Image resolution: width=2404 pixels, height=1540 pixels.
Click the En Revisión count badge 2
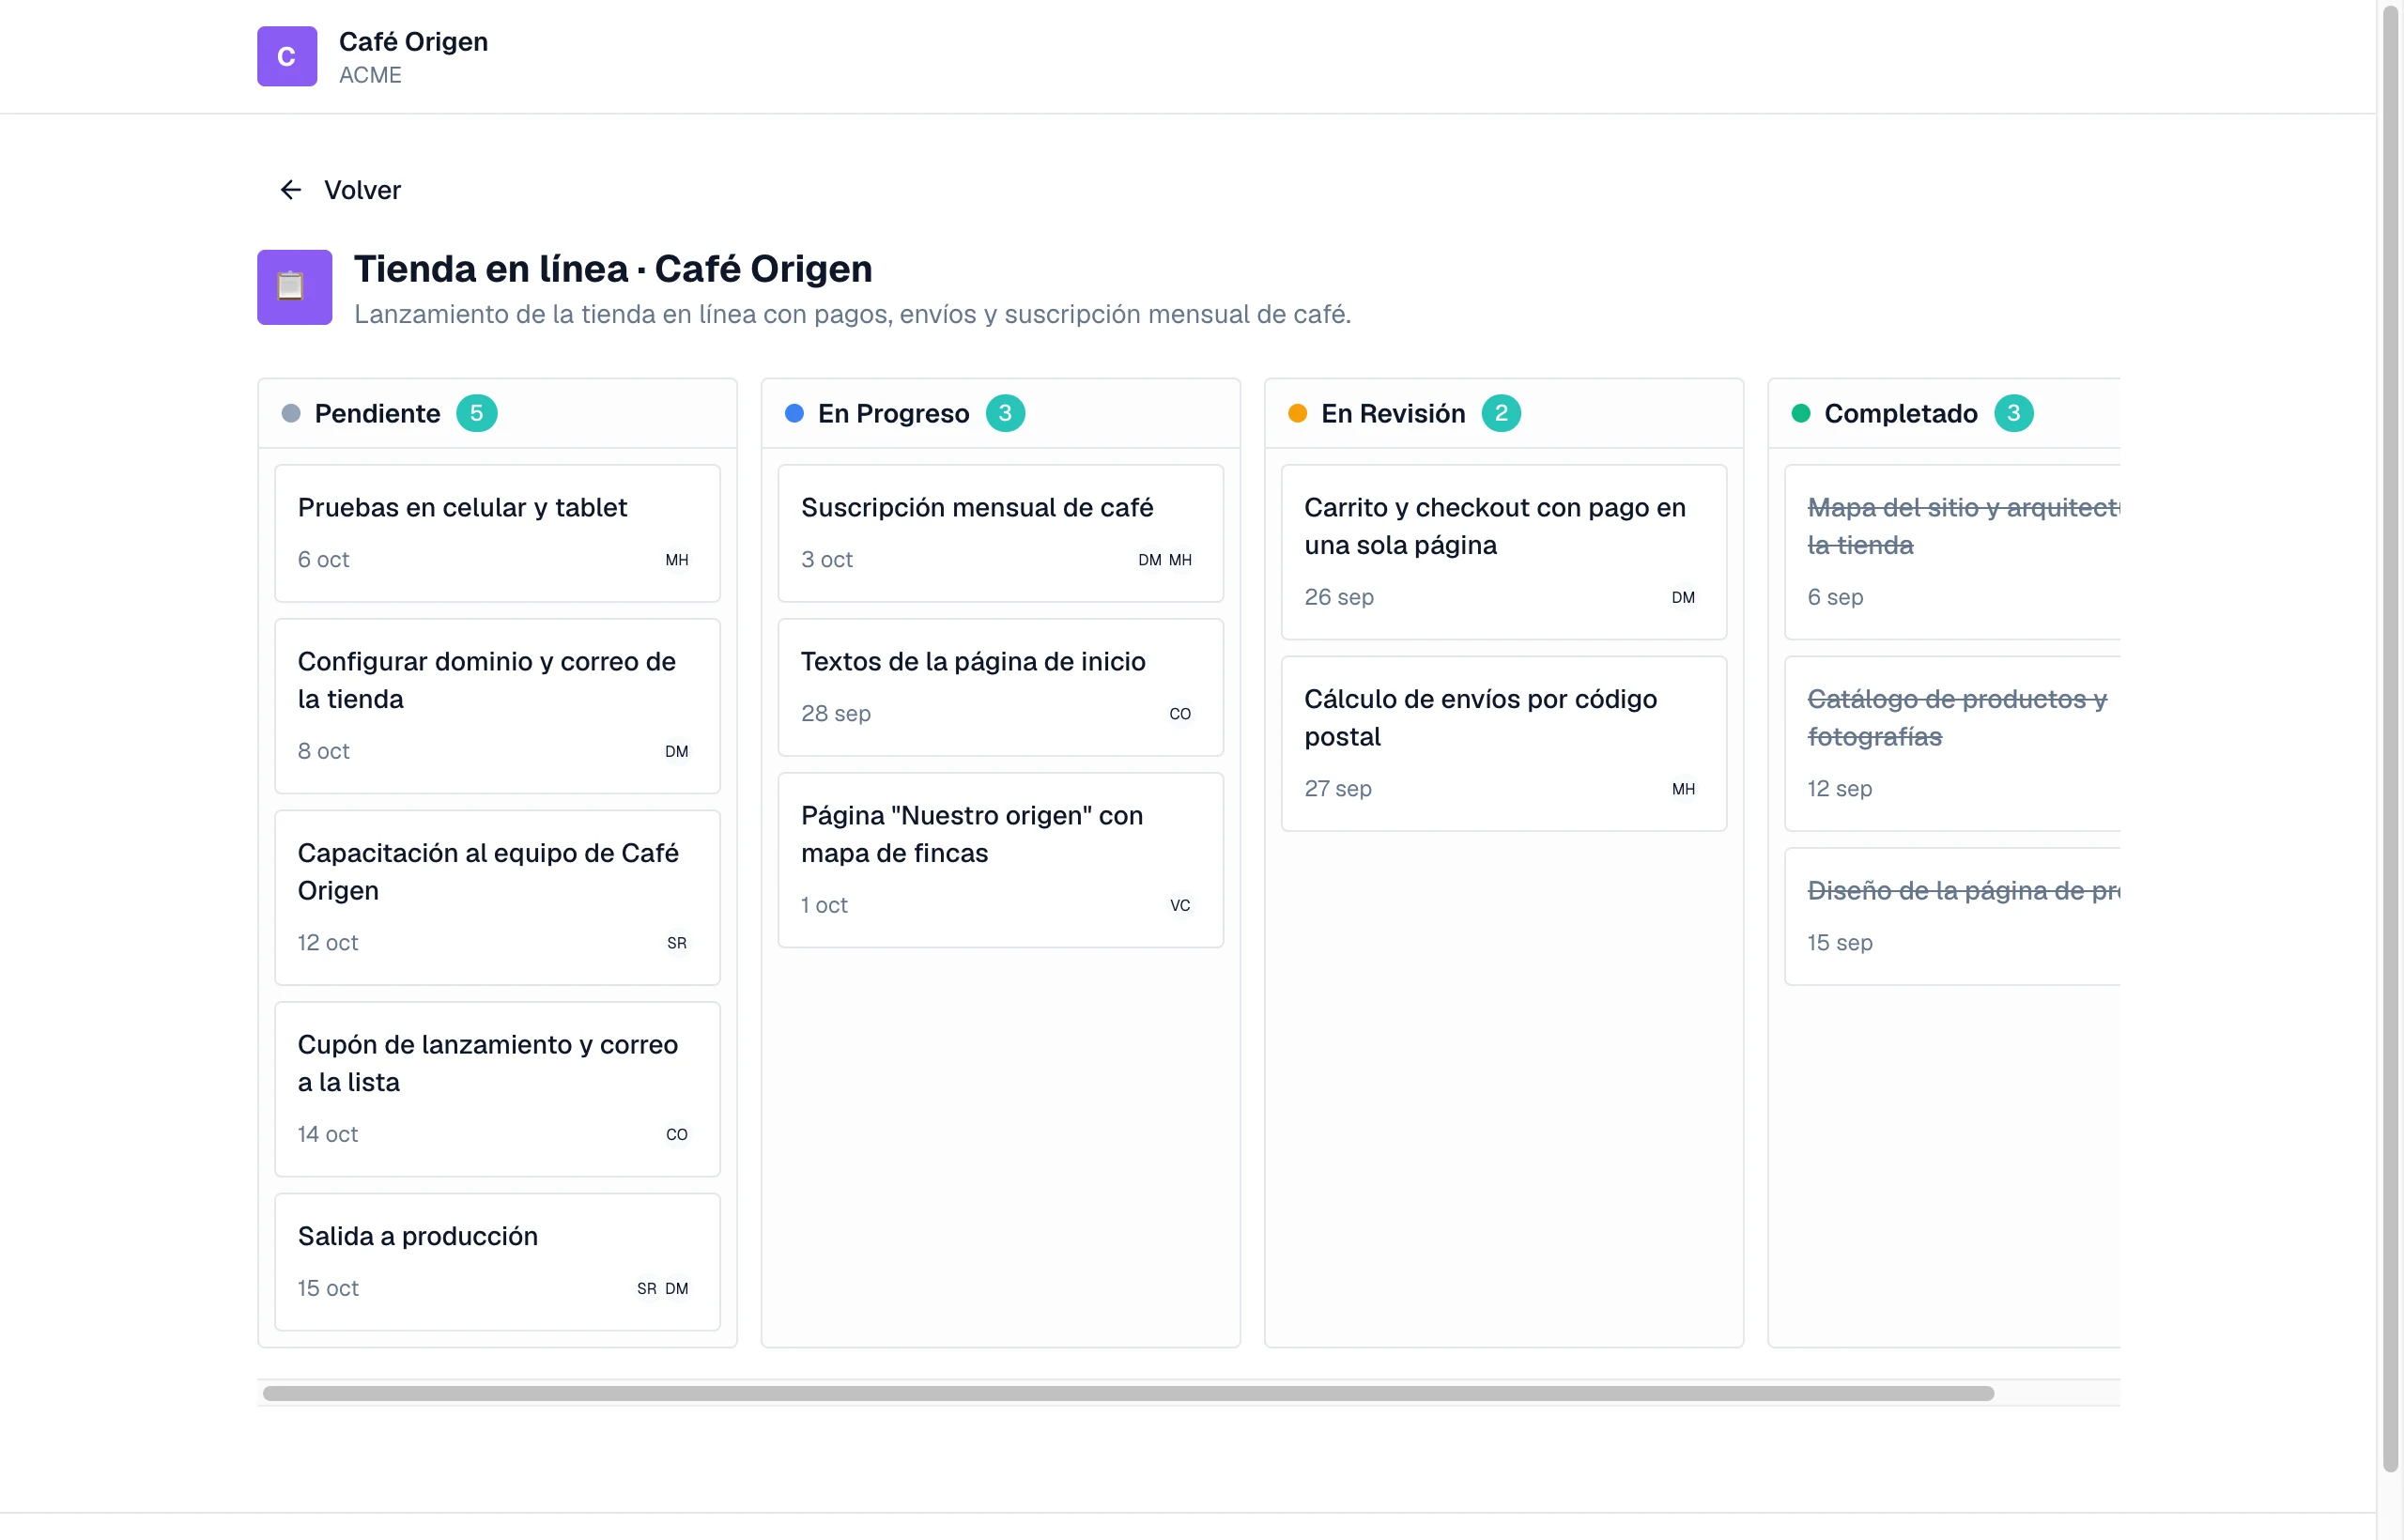1500,413
